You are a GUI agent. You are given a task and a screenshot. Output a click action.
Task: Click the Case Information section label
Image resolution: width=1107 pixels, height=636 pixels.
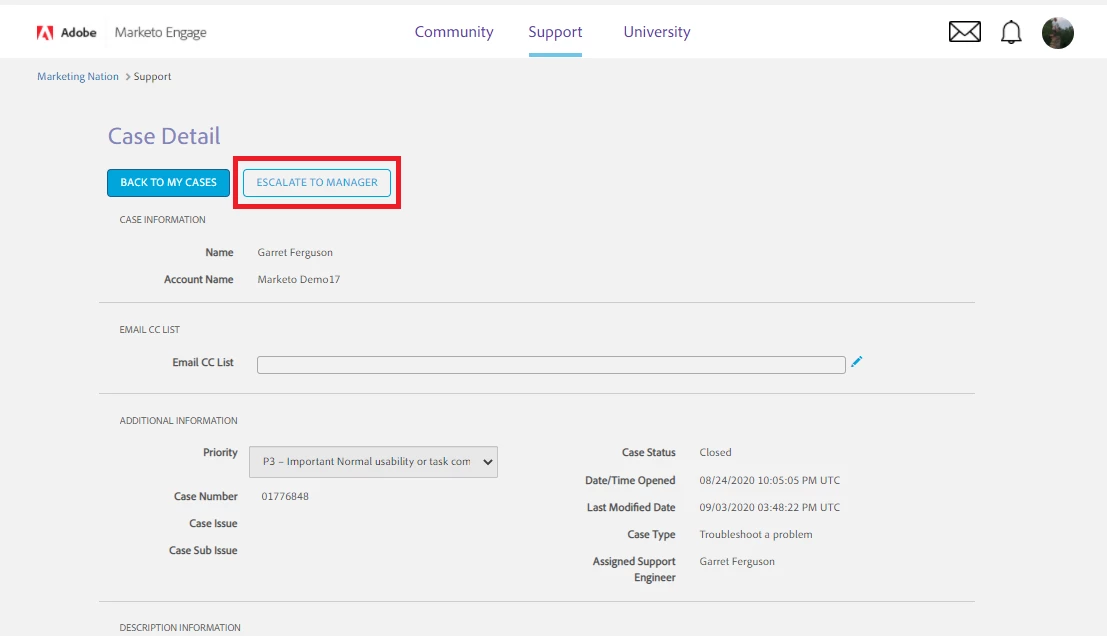click(x=162, y=220)
